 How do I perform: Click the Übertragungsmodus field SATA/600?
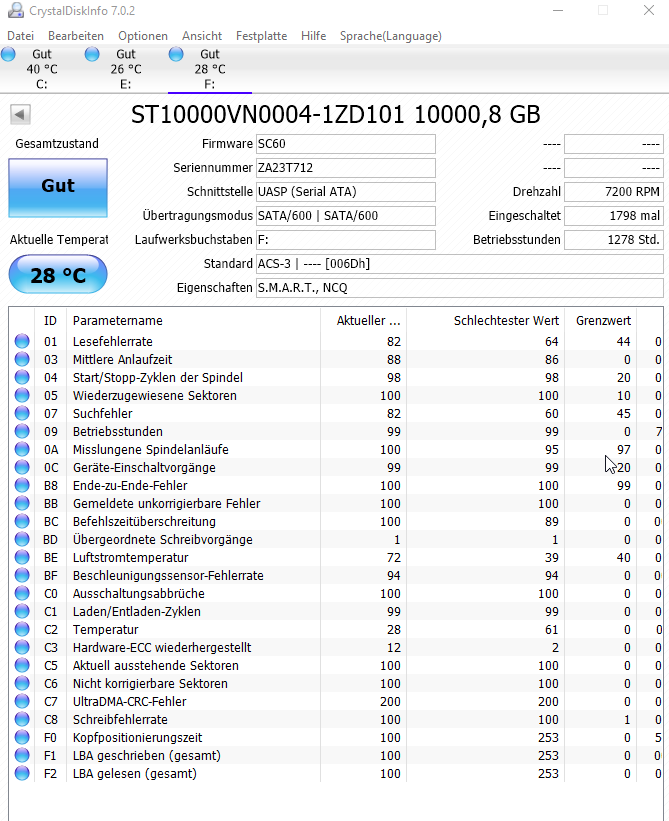(x=345, y=216)
